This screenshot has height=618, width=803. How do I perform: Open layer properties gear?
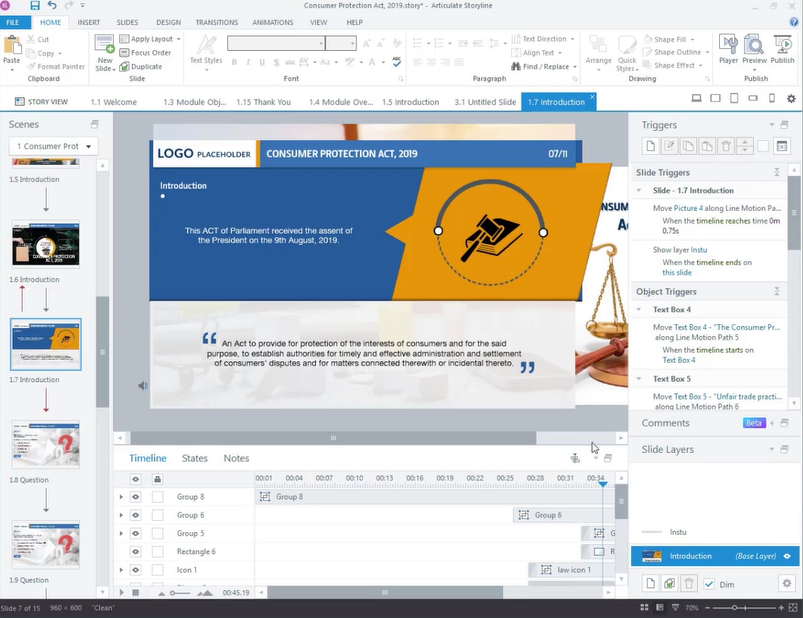click(x=787, y=584)
